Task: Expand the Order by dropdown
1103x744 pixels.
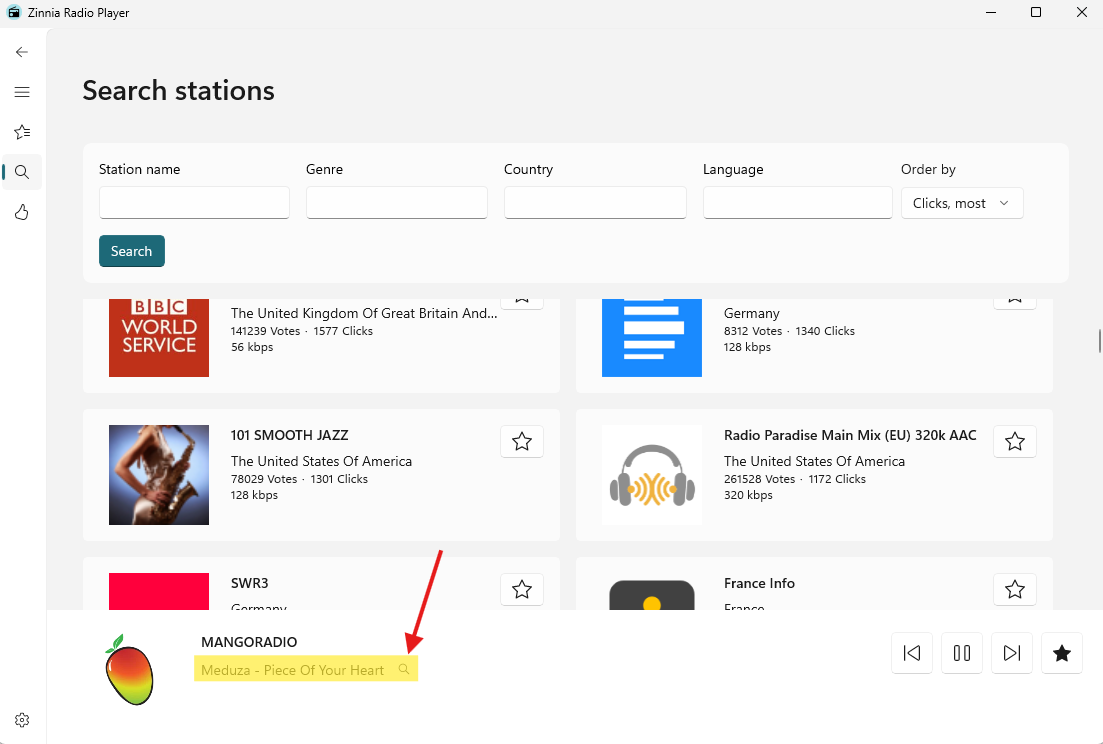Action: (962, 203)
